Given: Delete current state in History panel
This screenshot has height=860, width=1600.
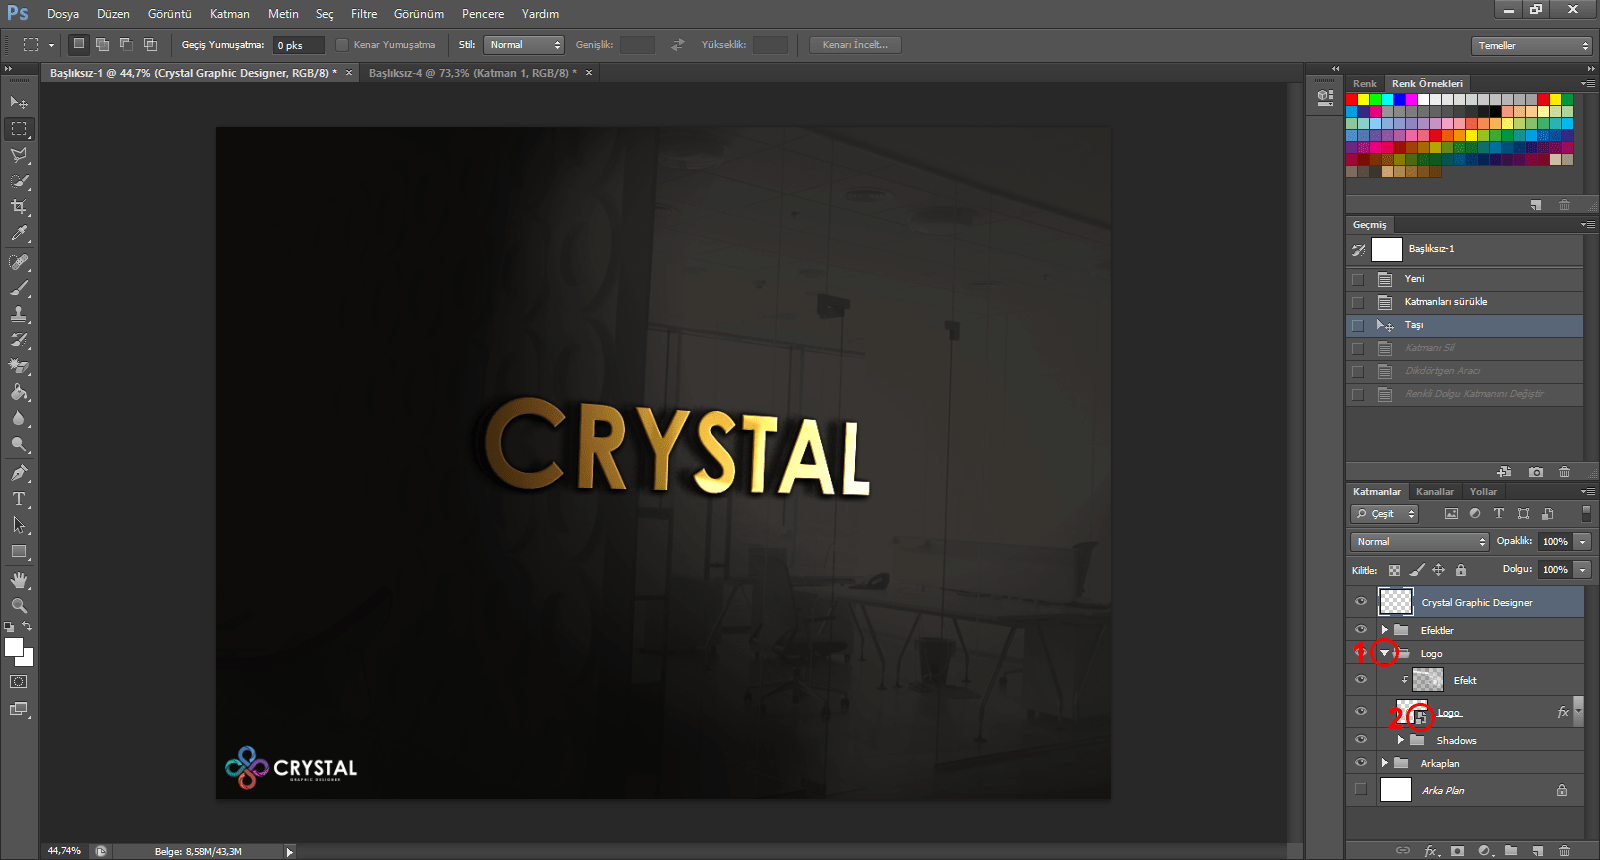Looking at the screenshot, I should click(1564, 472).
